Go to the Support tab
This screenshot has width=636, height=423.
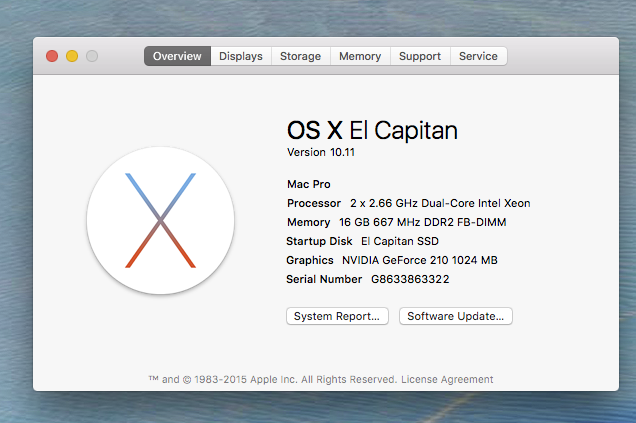[420, 56]
